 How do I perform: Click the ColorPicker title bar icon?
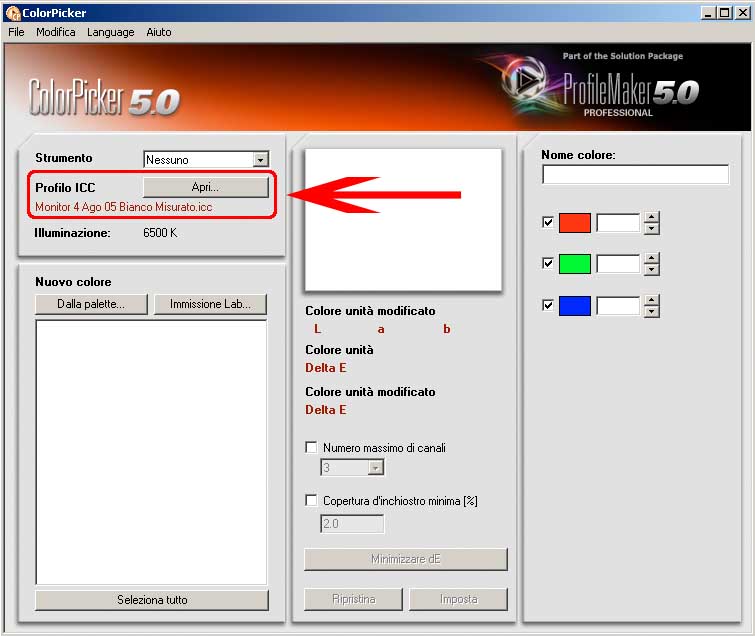point(13,13)
